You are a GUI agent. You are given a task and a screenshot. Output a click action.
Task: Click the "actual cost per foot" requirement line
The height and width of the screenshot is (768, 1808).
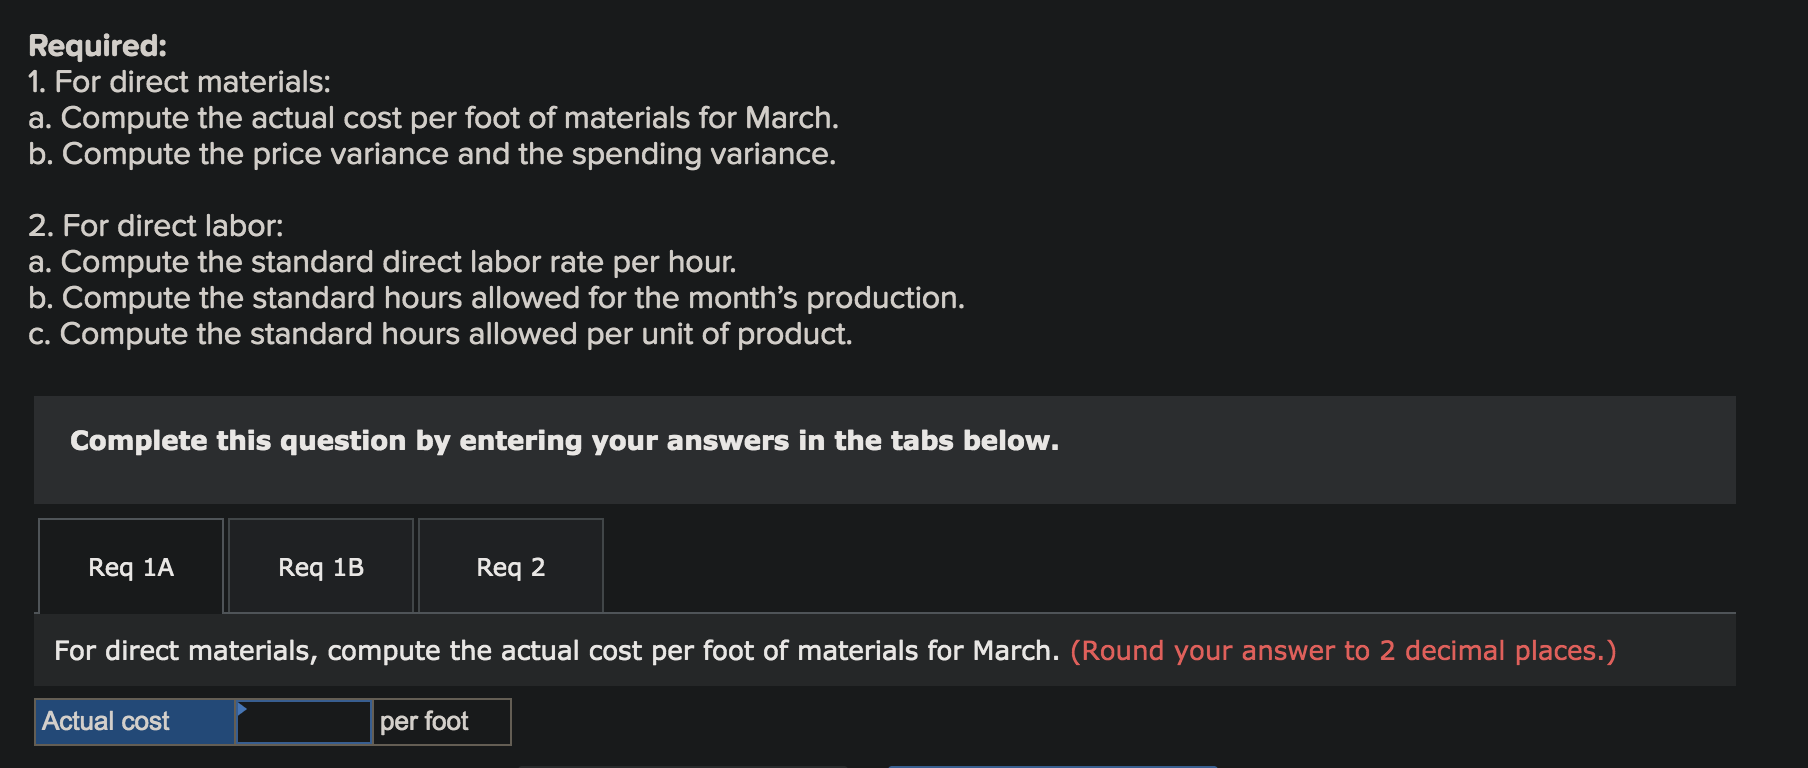click(433, 118)
